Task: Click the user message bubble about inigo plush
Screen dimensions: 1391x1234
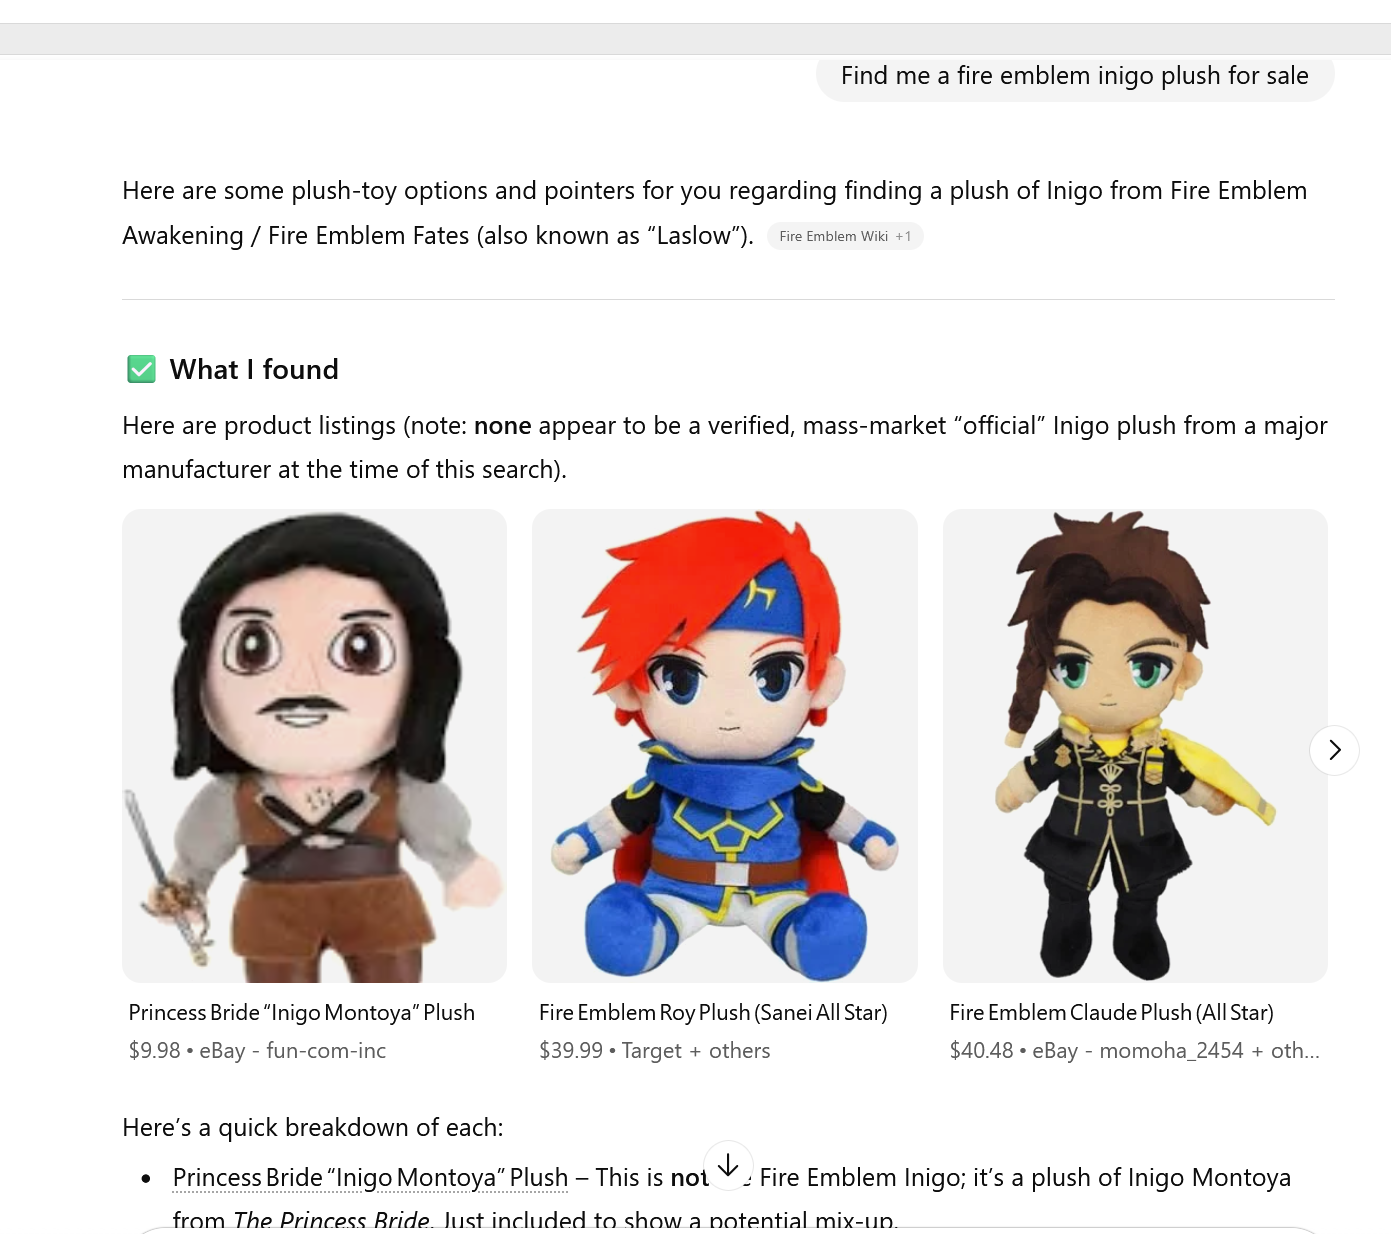Action: click(x=1075, y=76)
